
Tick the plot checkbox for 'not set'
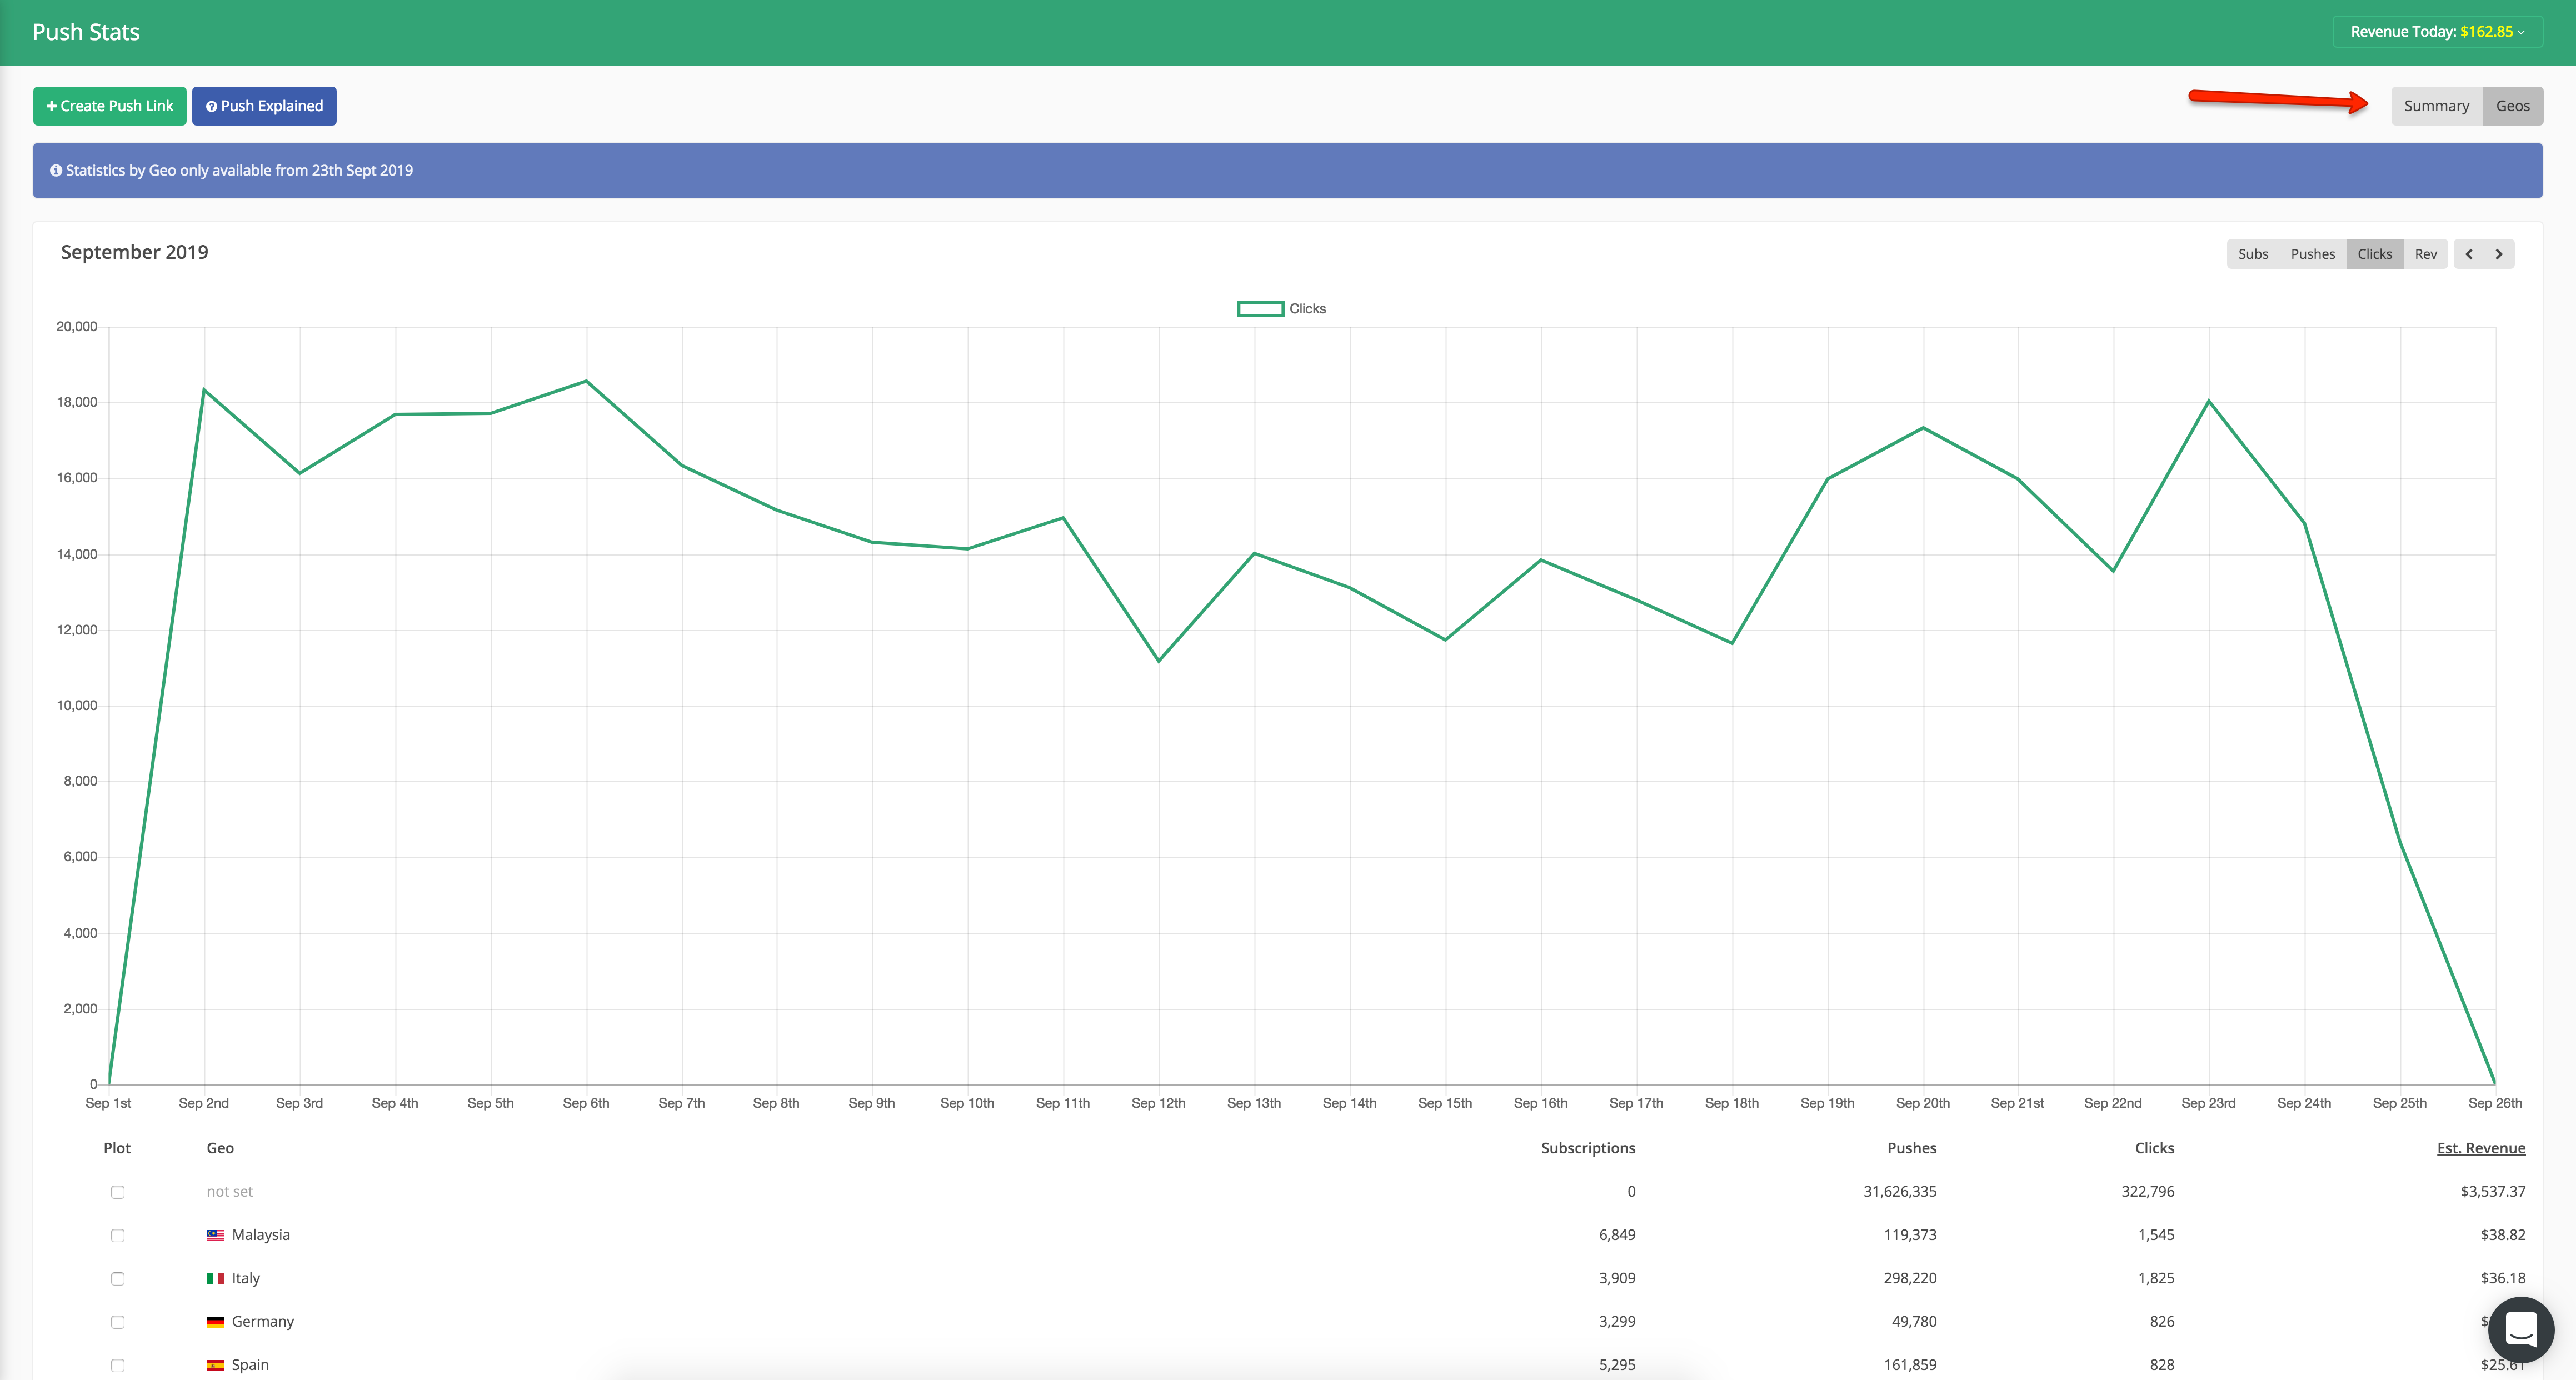pos(118,1192)
